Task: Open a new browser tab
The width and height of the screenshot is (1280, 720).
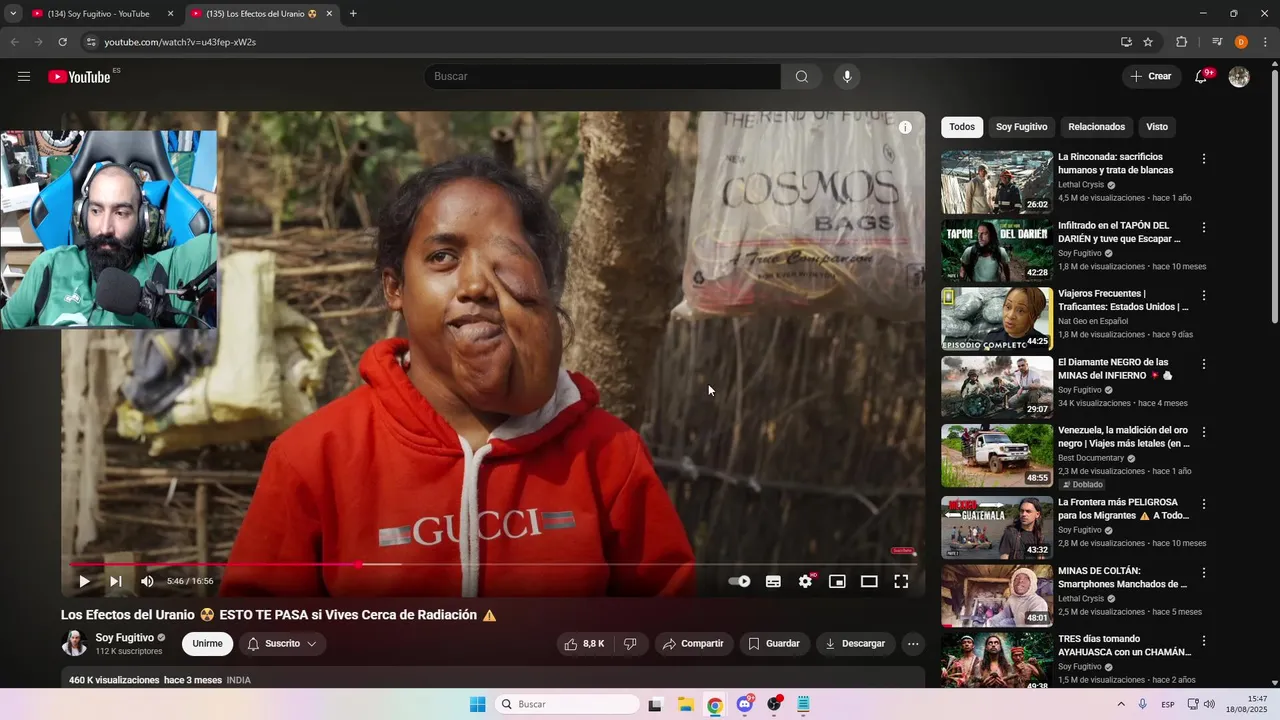Action: [x=353, y=14]
